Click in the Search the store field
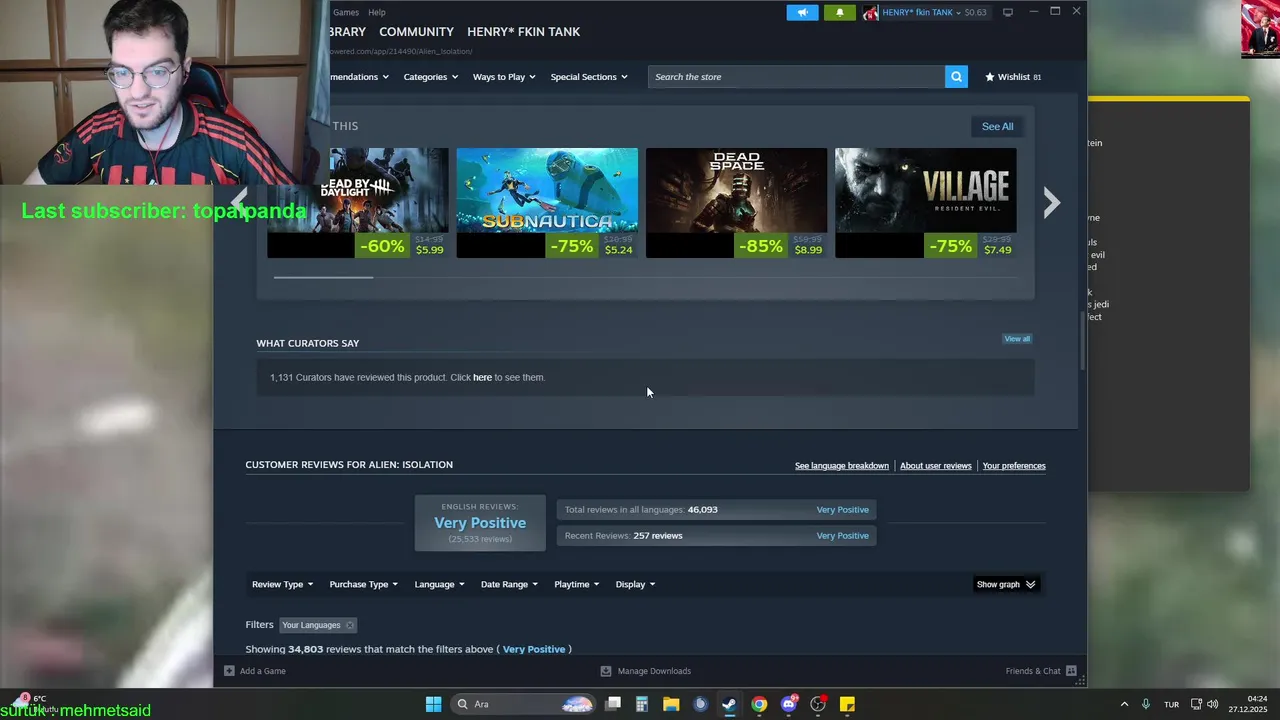The width and height of the screenshot is (1280, 720). coord(796,77)
